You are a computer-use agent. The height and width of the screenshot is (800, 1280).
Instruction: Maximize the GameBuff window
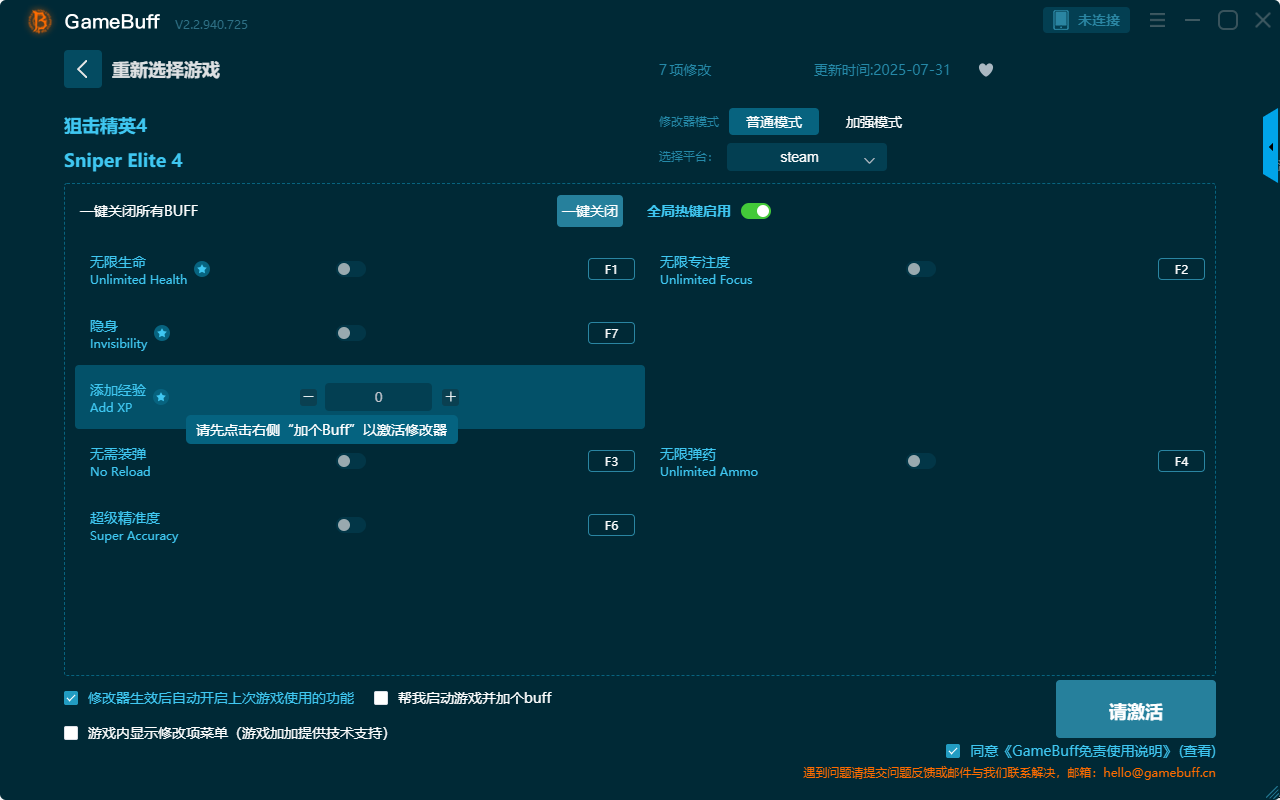coord(1228,20)
